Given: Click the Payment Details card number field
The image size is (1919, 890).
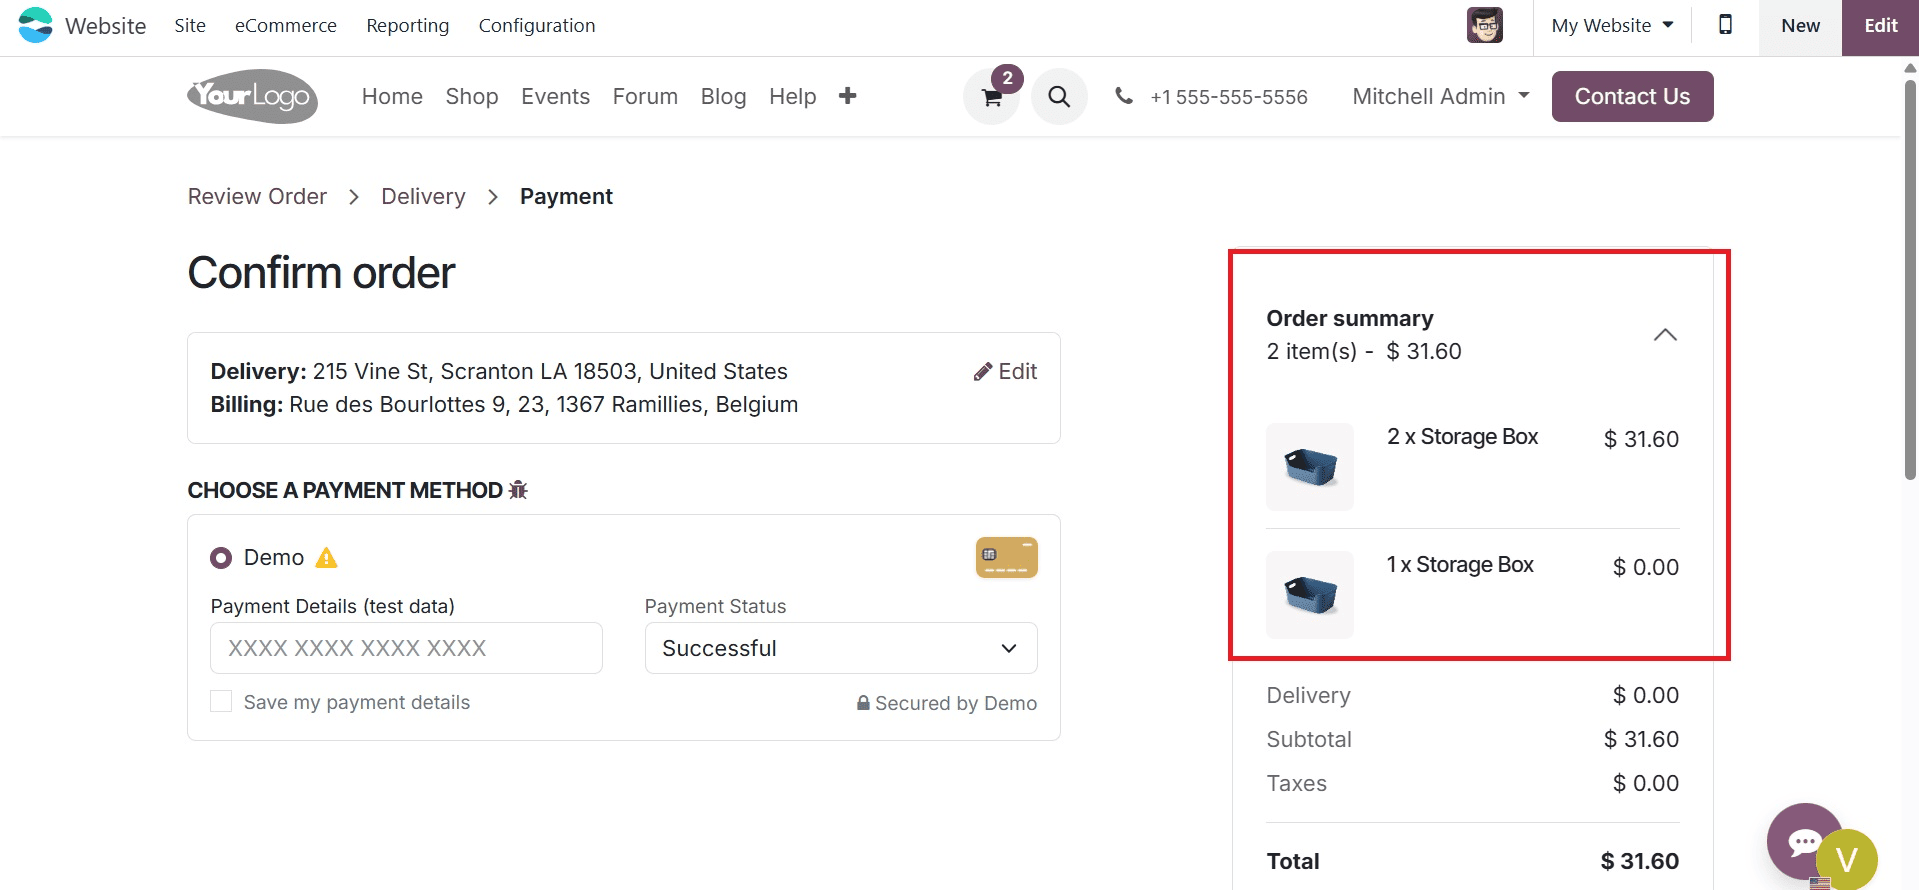Looking at the screenshot, I should coord(406,648).
